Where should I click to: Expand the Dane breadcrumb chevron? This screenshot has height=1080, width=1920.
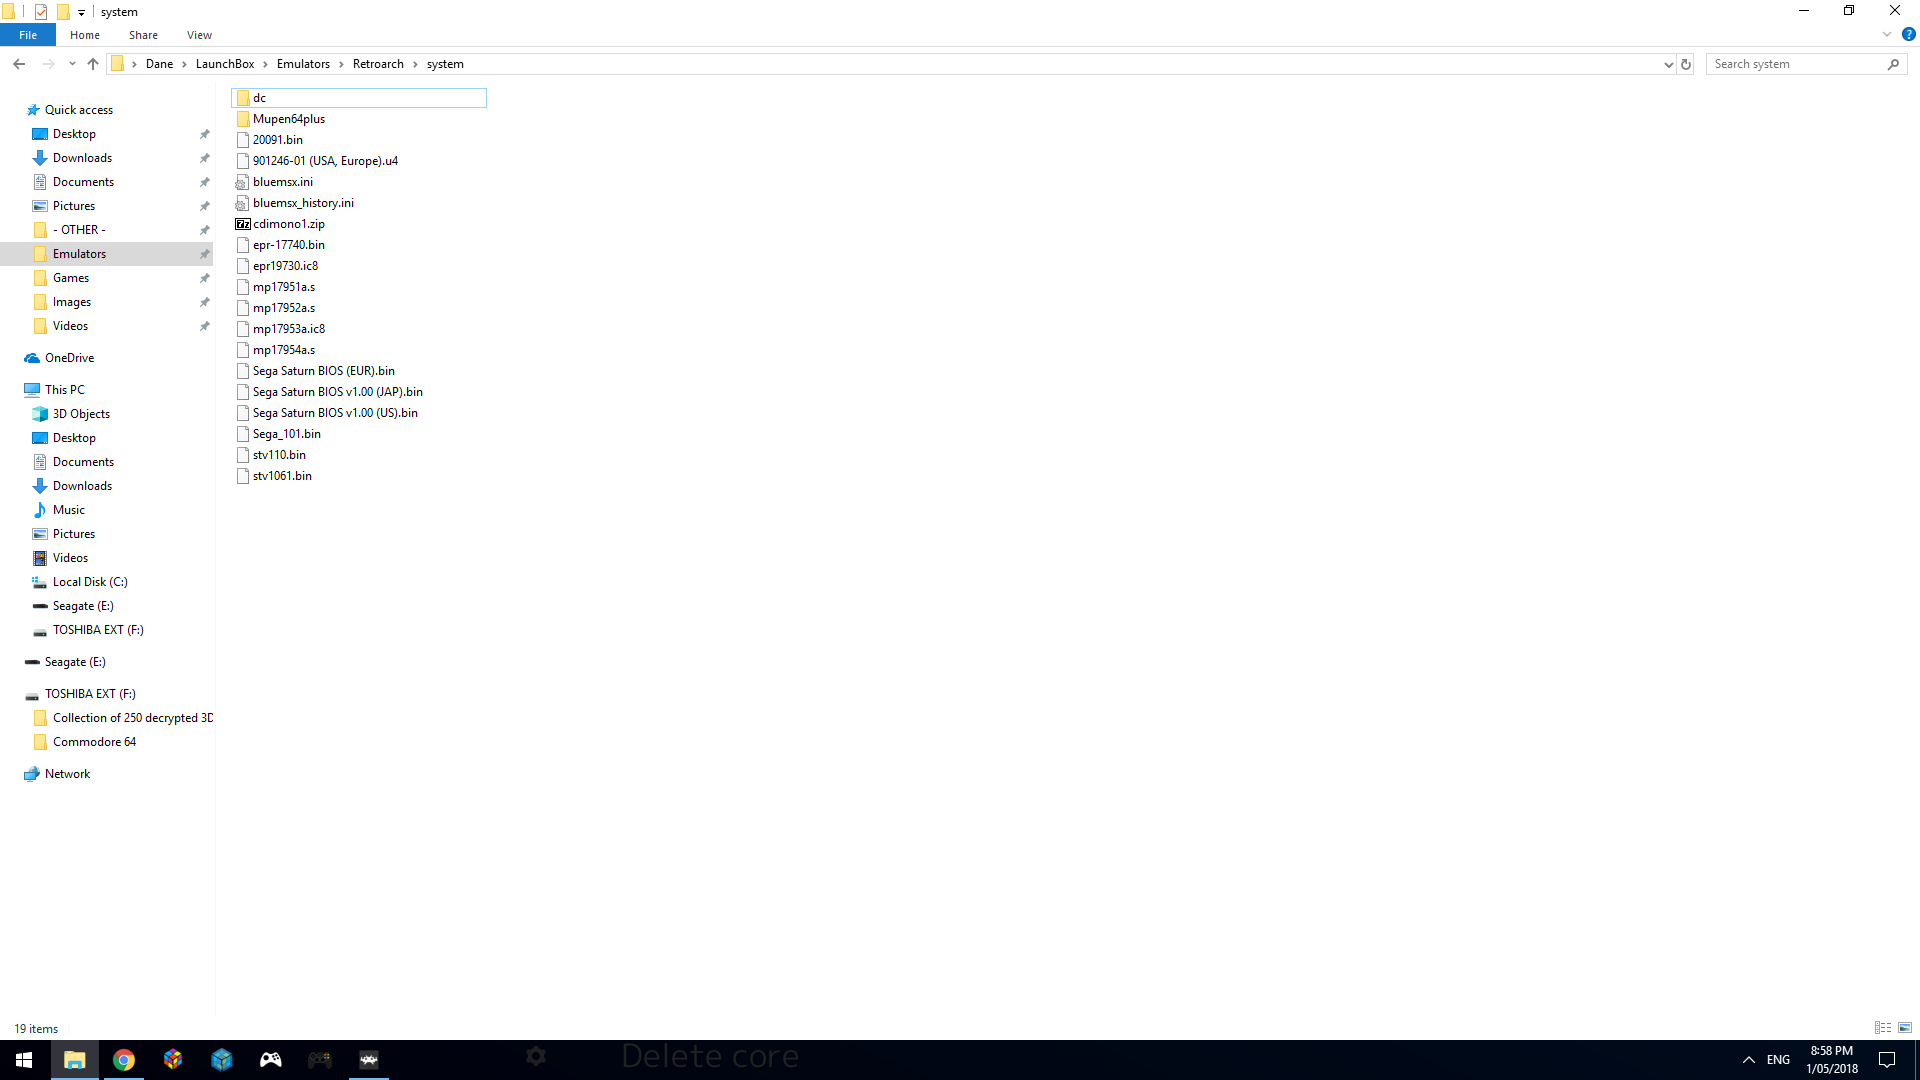point(184,64)
